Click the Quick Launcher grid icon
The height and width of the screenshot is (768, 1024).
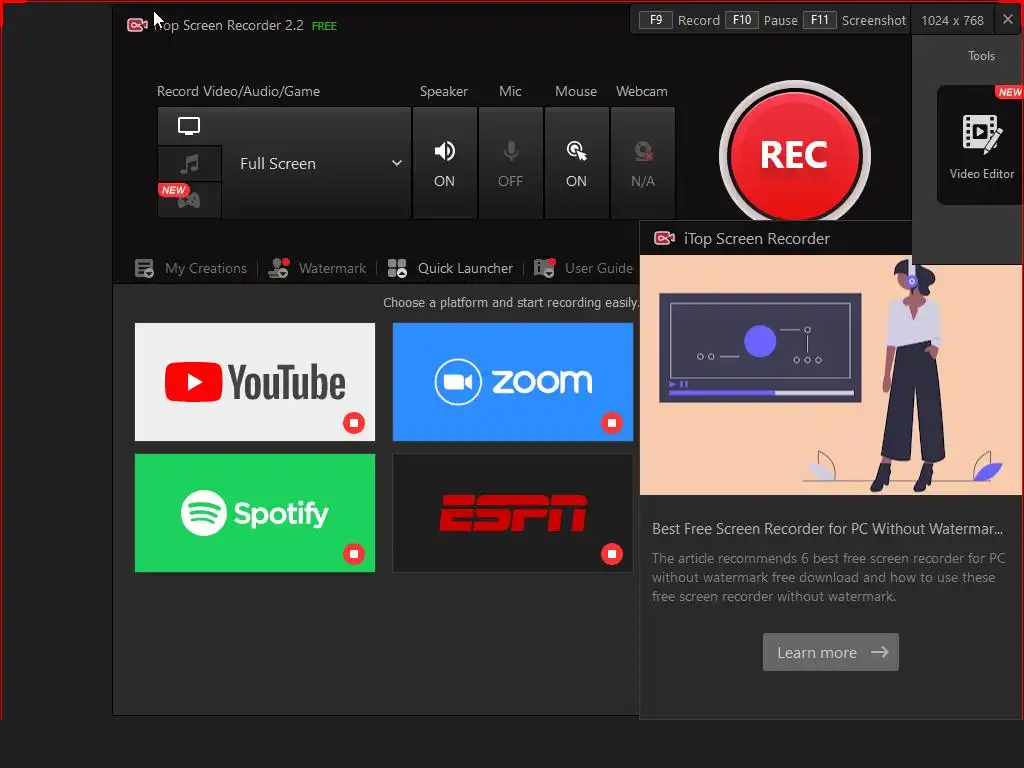(397, 268)
